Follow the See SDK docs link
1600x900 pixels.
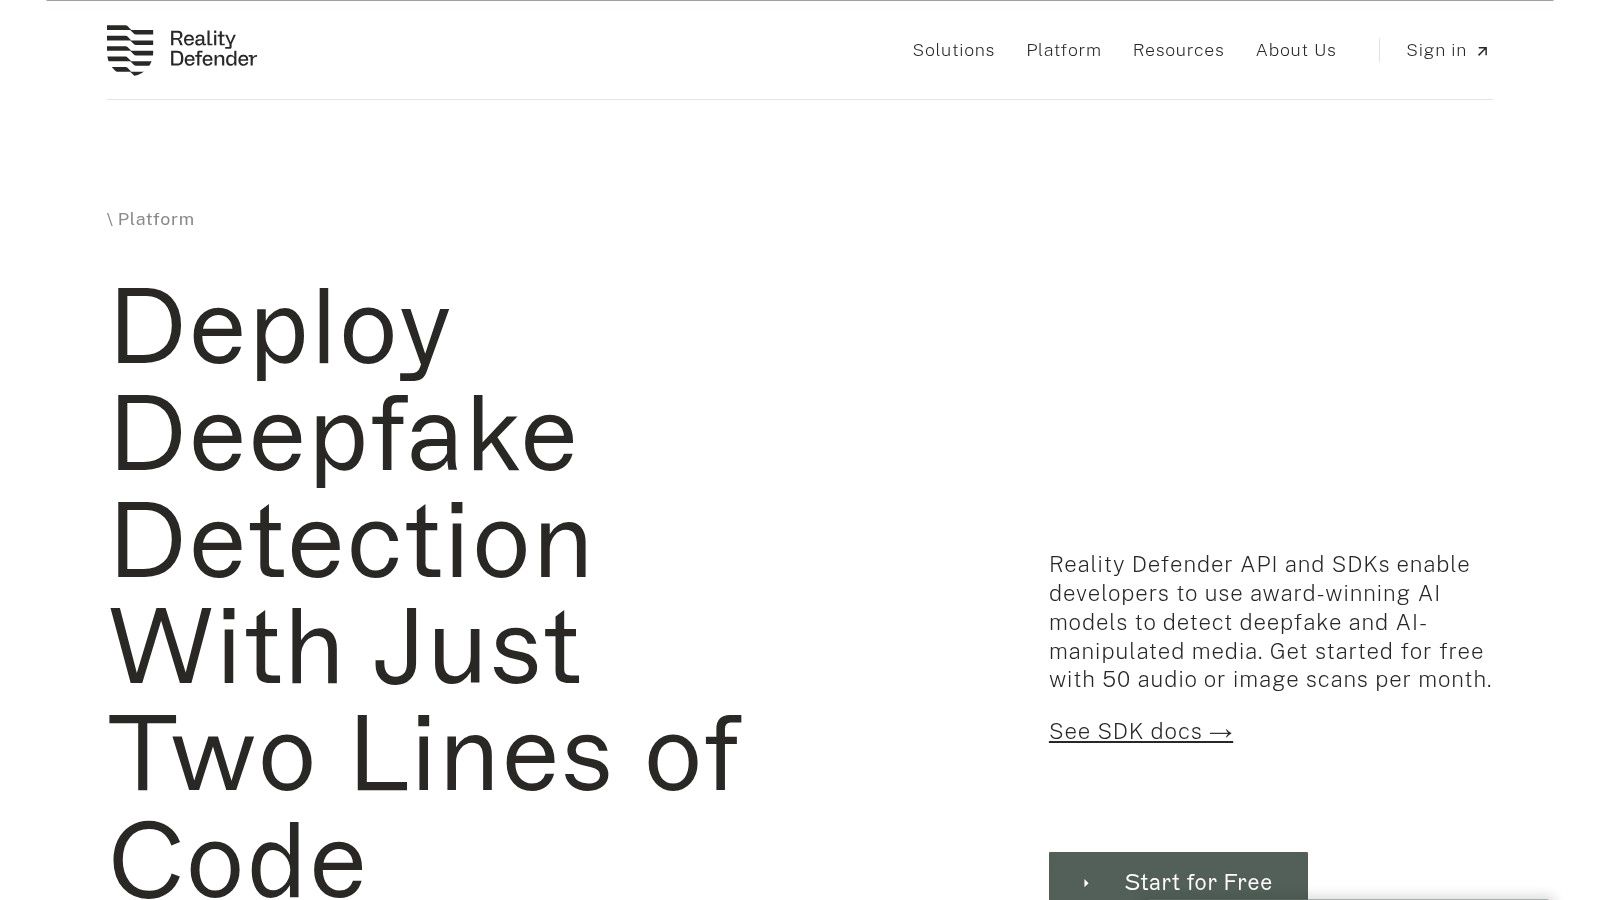coord(1140,732)
